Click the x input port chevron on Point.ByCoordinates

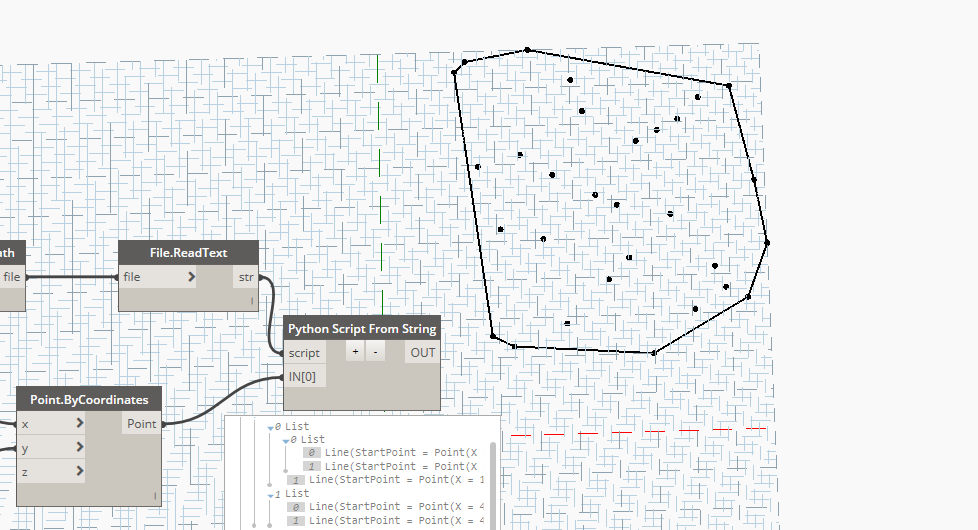click(x=79, y=423)
